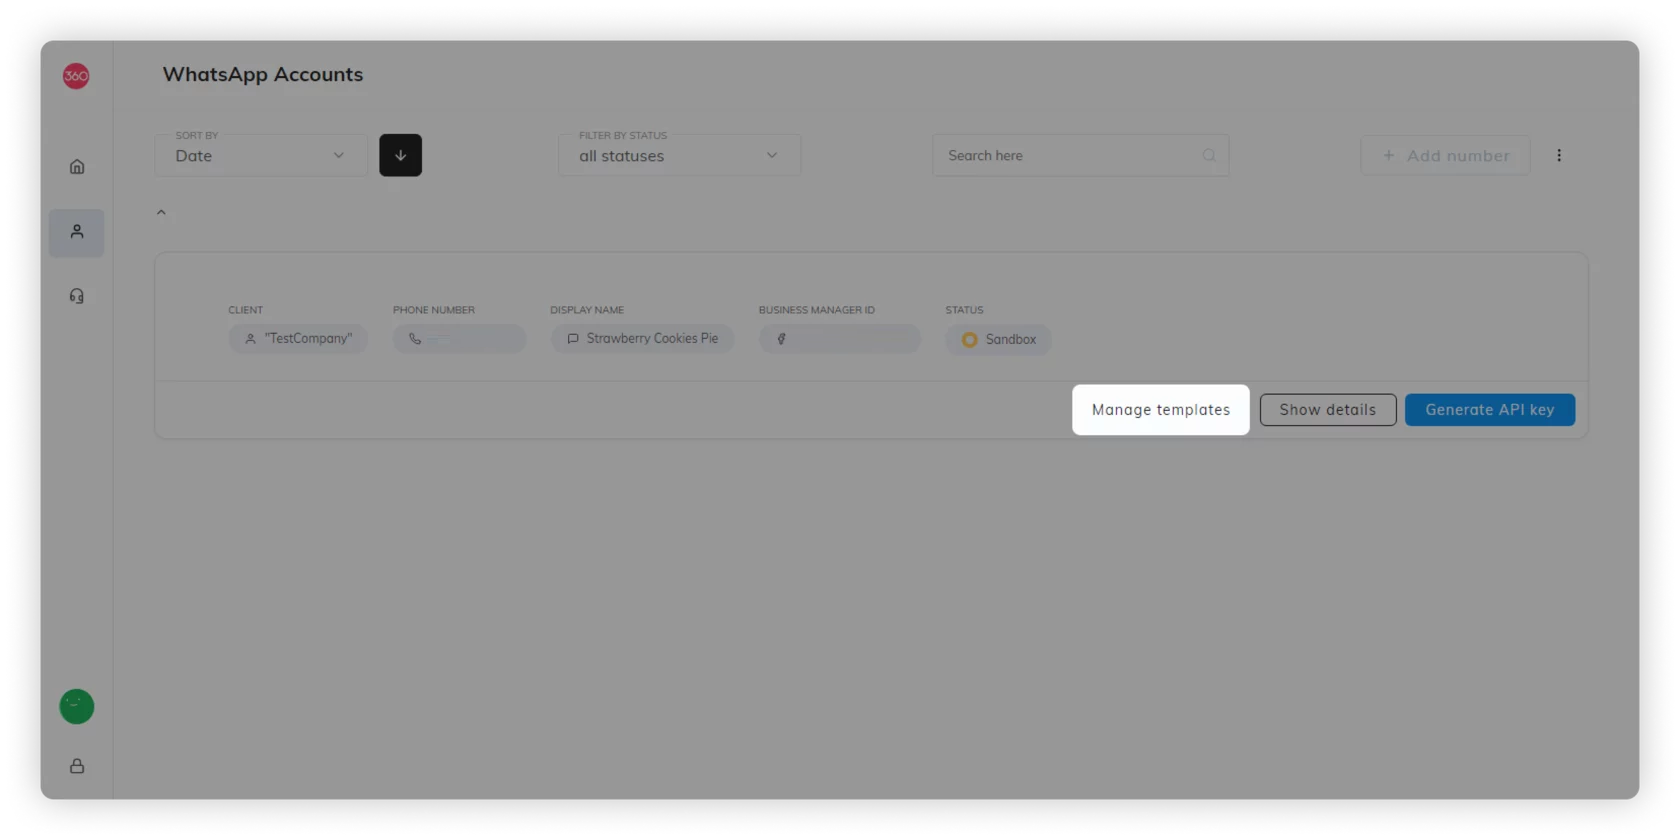Collapse the account list chevron
The image size is (1680, 840).
[161, 212]
